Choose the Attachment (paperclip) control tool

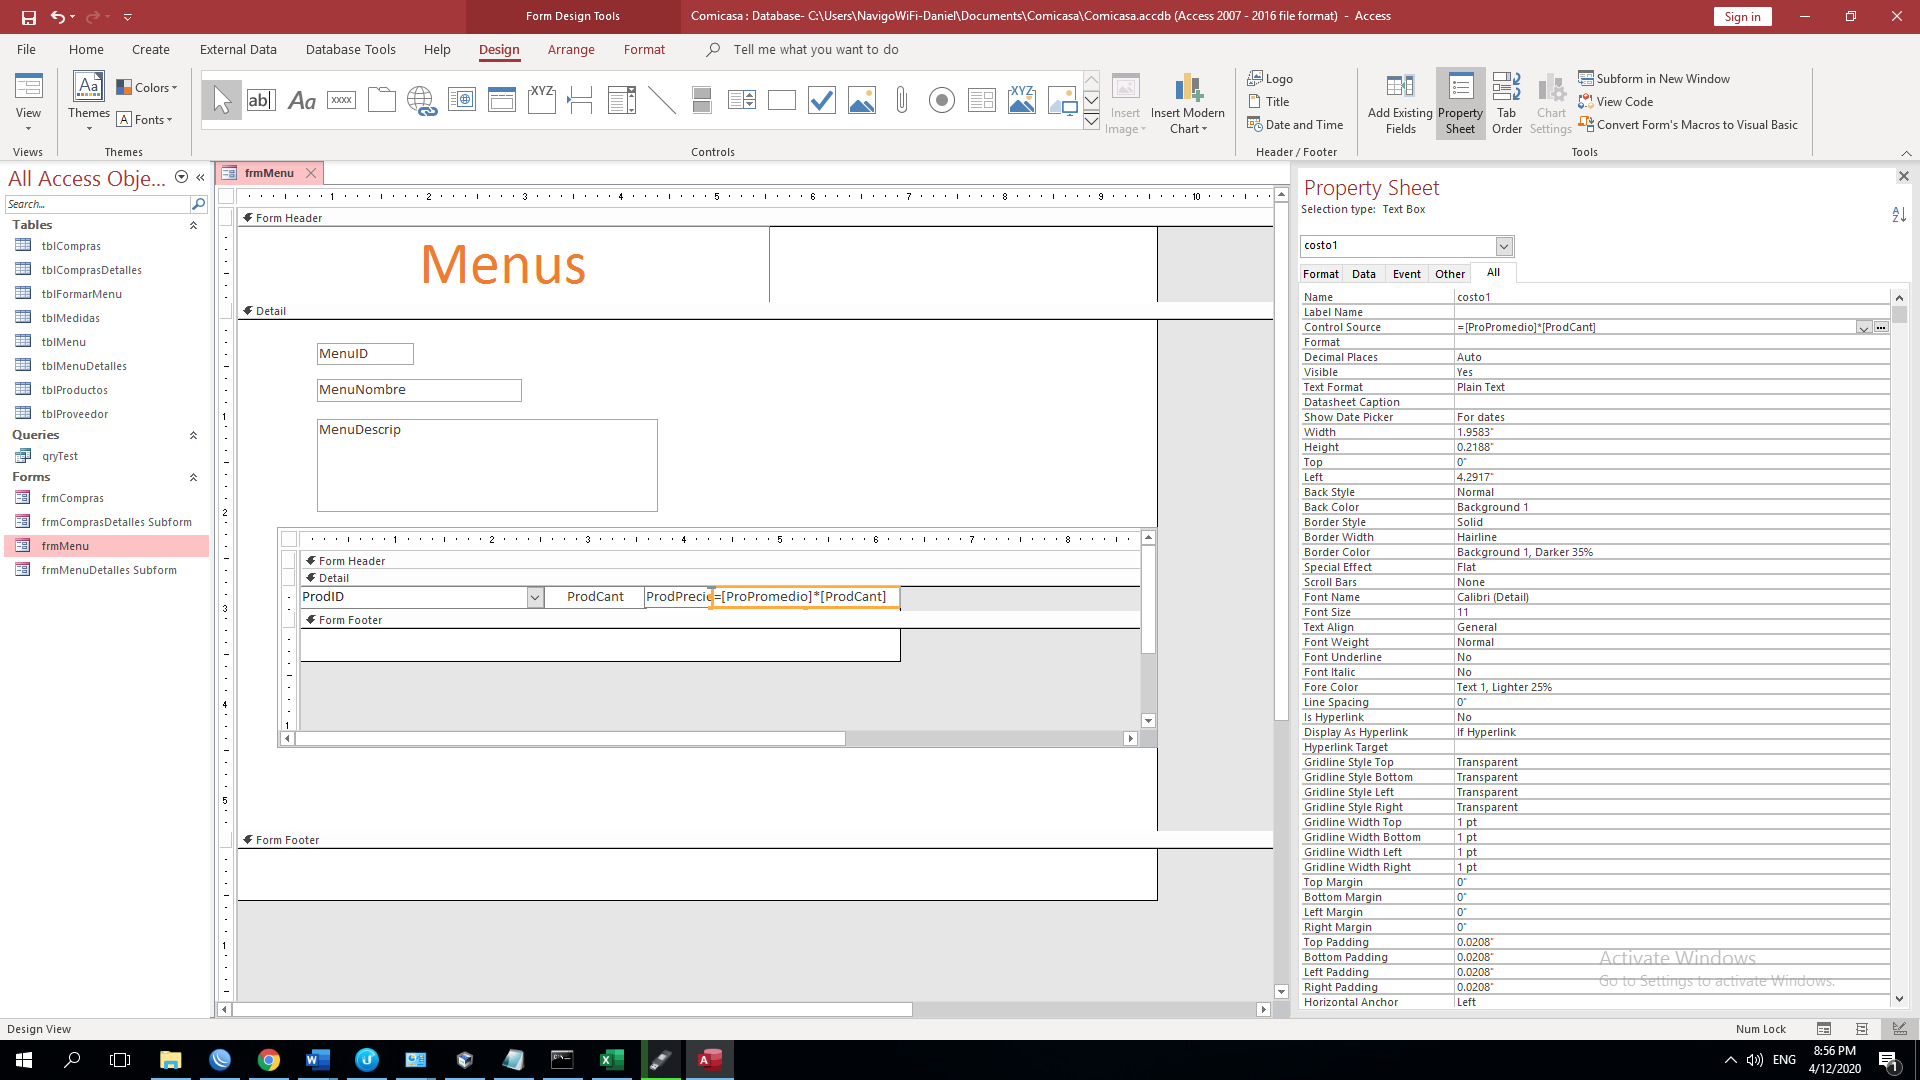coord(901,100)
